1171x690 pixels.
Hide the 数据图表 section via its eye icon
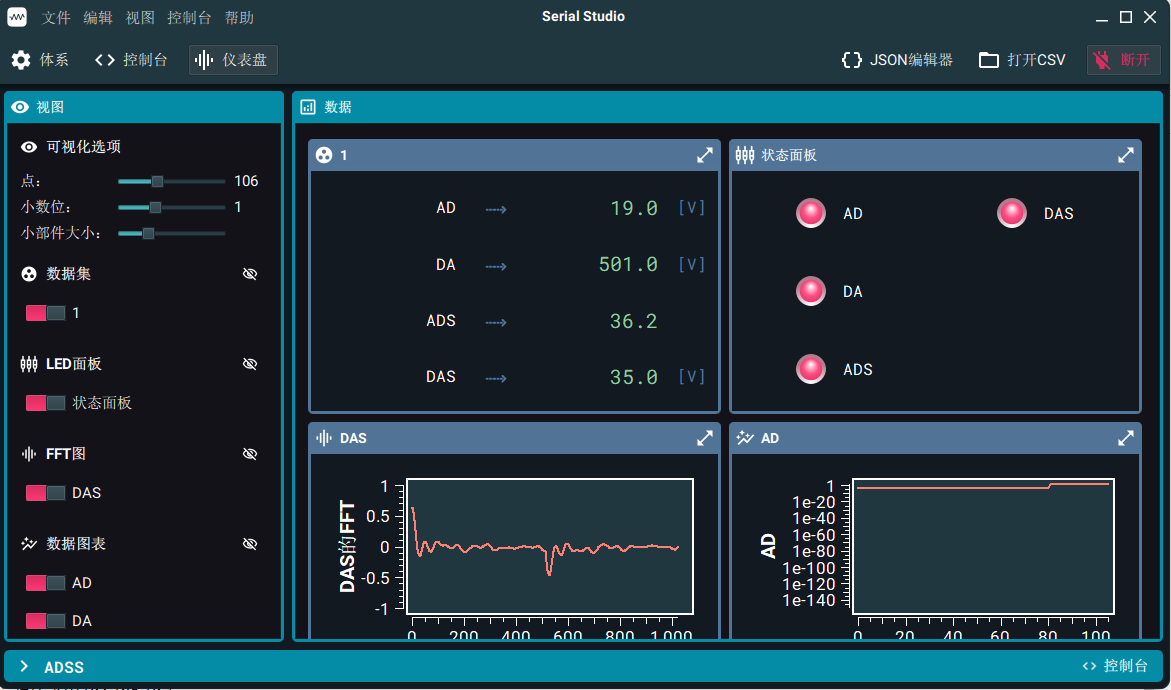pos(250,543)
